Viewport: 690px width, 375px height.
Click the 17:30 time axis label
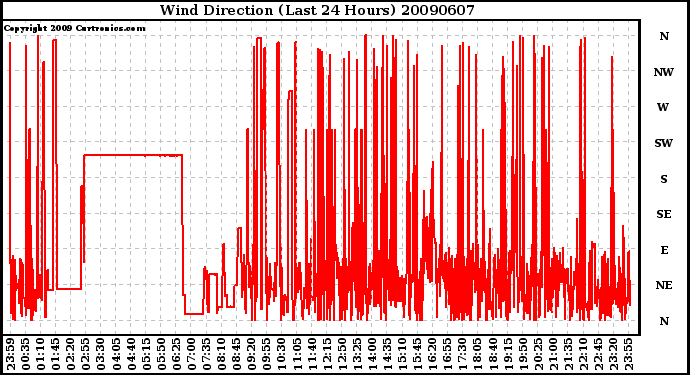(462, 354)
